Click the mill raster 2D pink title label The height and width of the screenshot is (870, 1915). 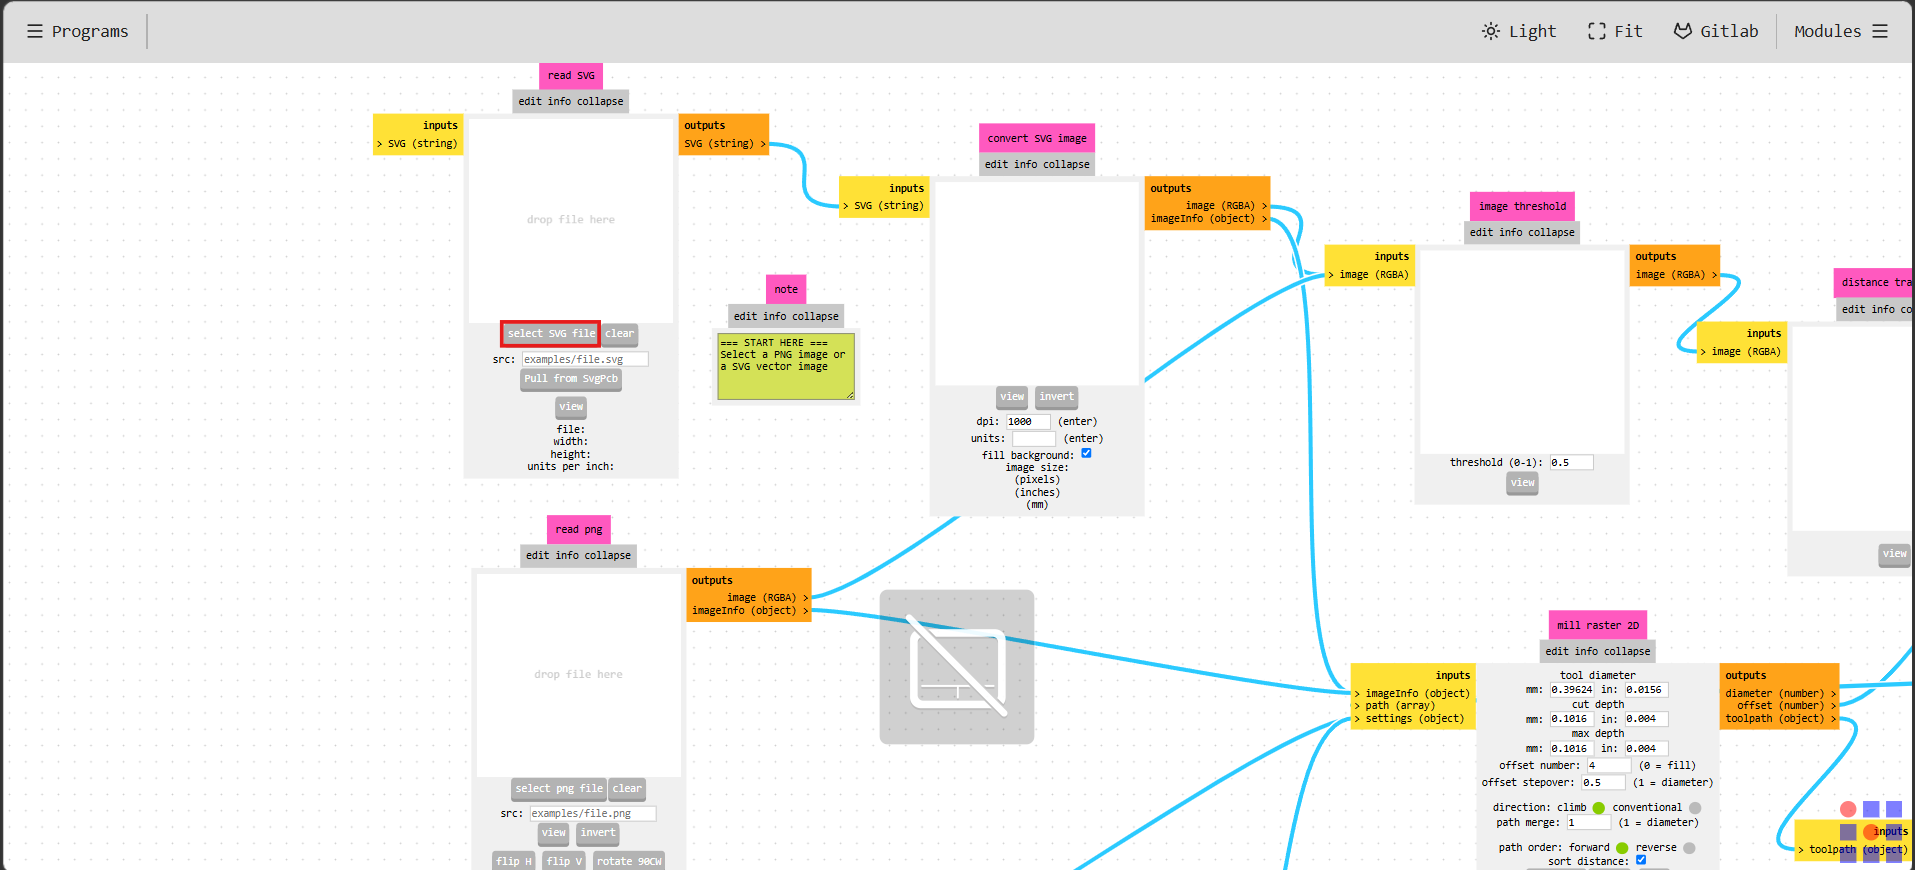1598,626
